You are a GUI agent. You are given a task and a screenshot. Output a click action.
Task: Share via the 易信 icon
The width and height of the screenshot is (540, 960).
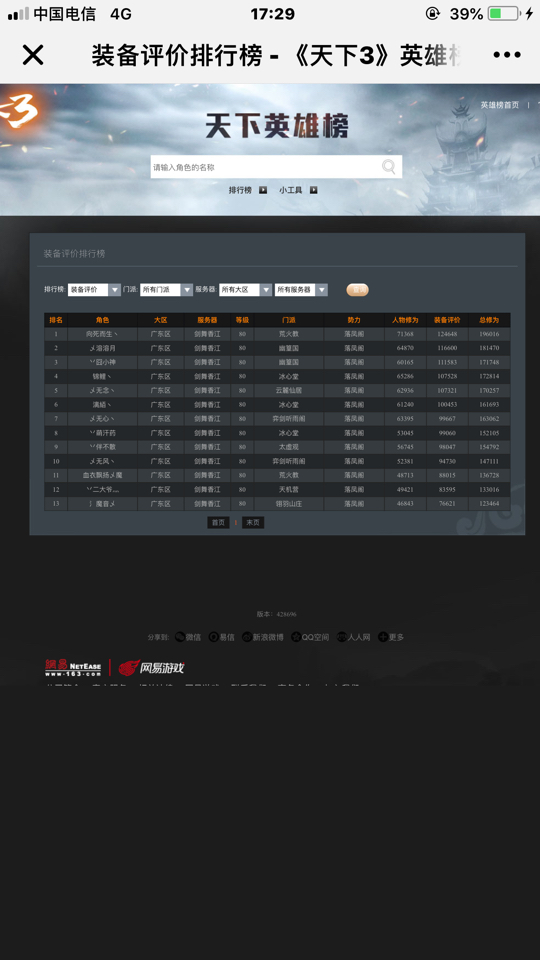click(x=214, y=637)
